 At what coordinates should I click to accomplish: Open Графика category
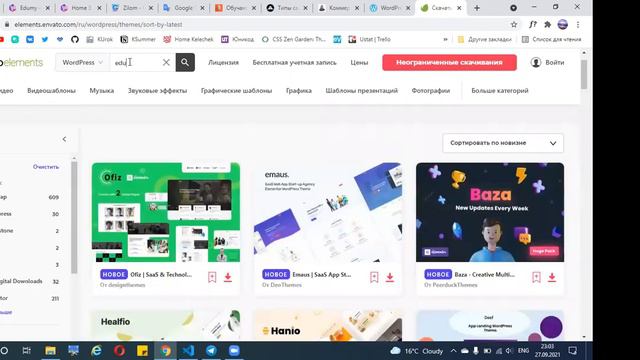[x=299, y=91]
